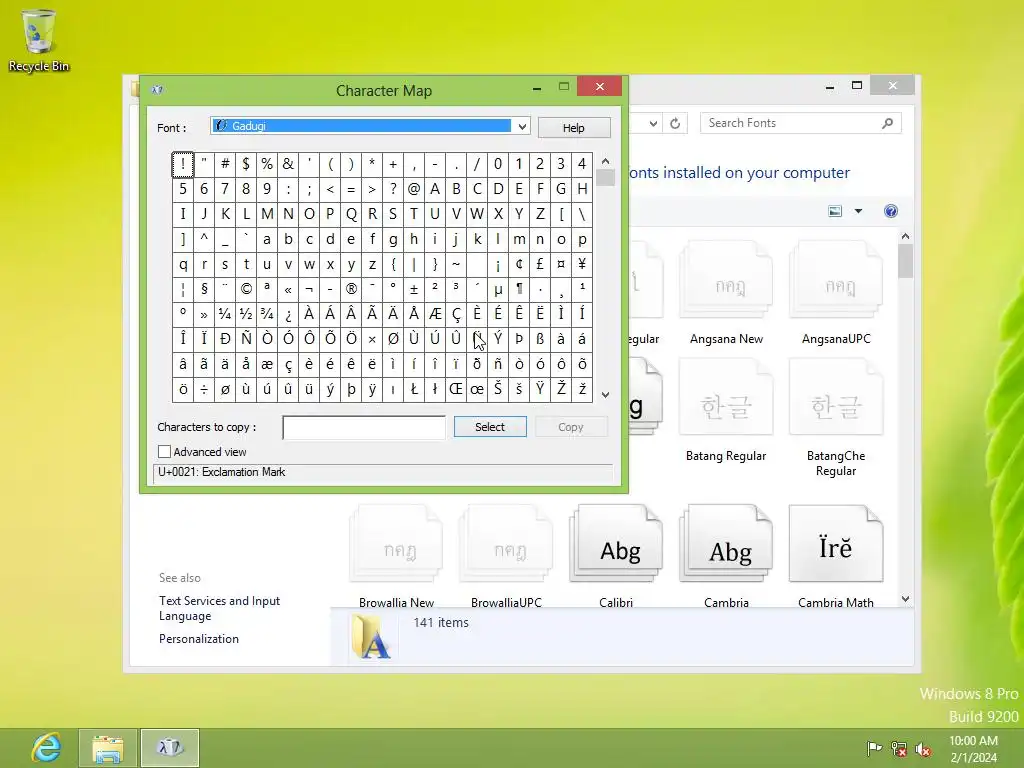
Task: Open the Personalization link
Action: coord(199,639)
